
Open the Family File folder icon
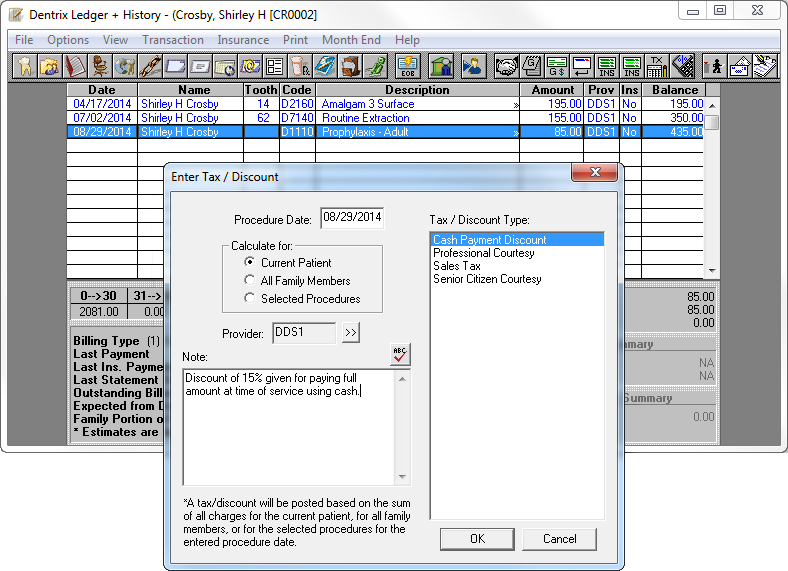49,66
